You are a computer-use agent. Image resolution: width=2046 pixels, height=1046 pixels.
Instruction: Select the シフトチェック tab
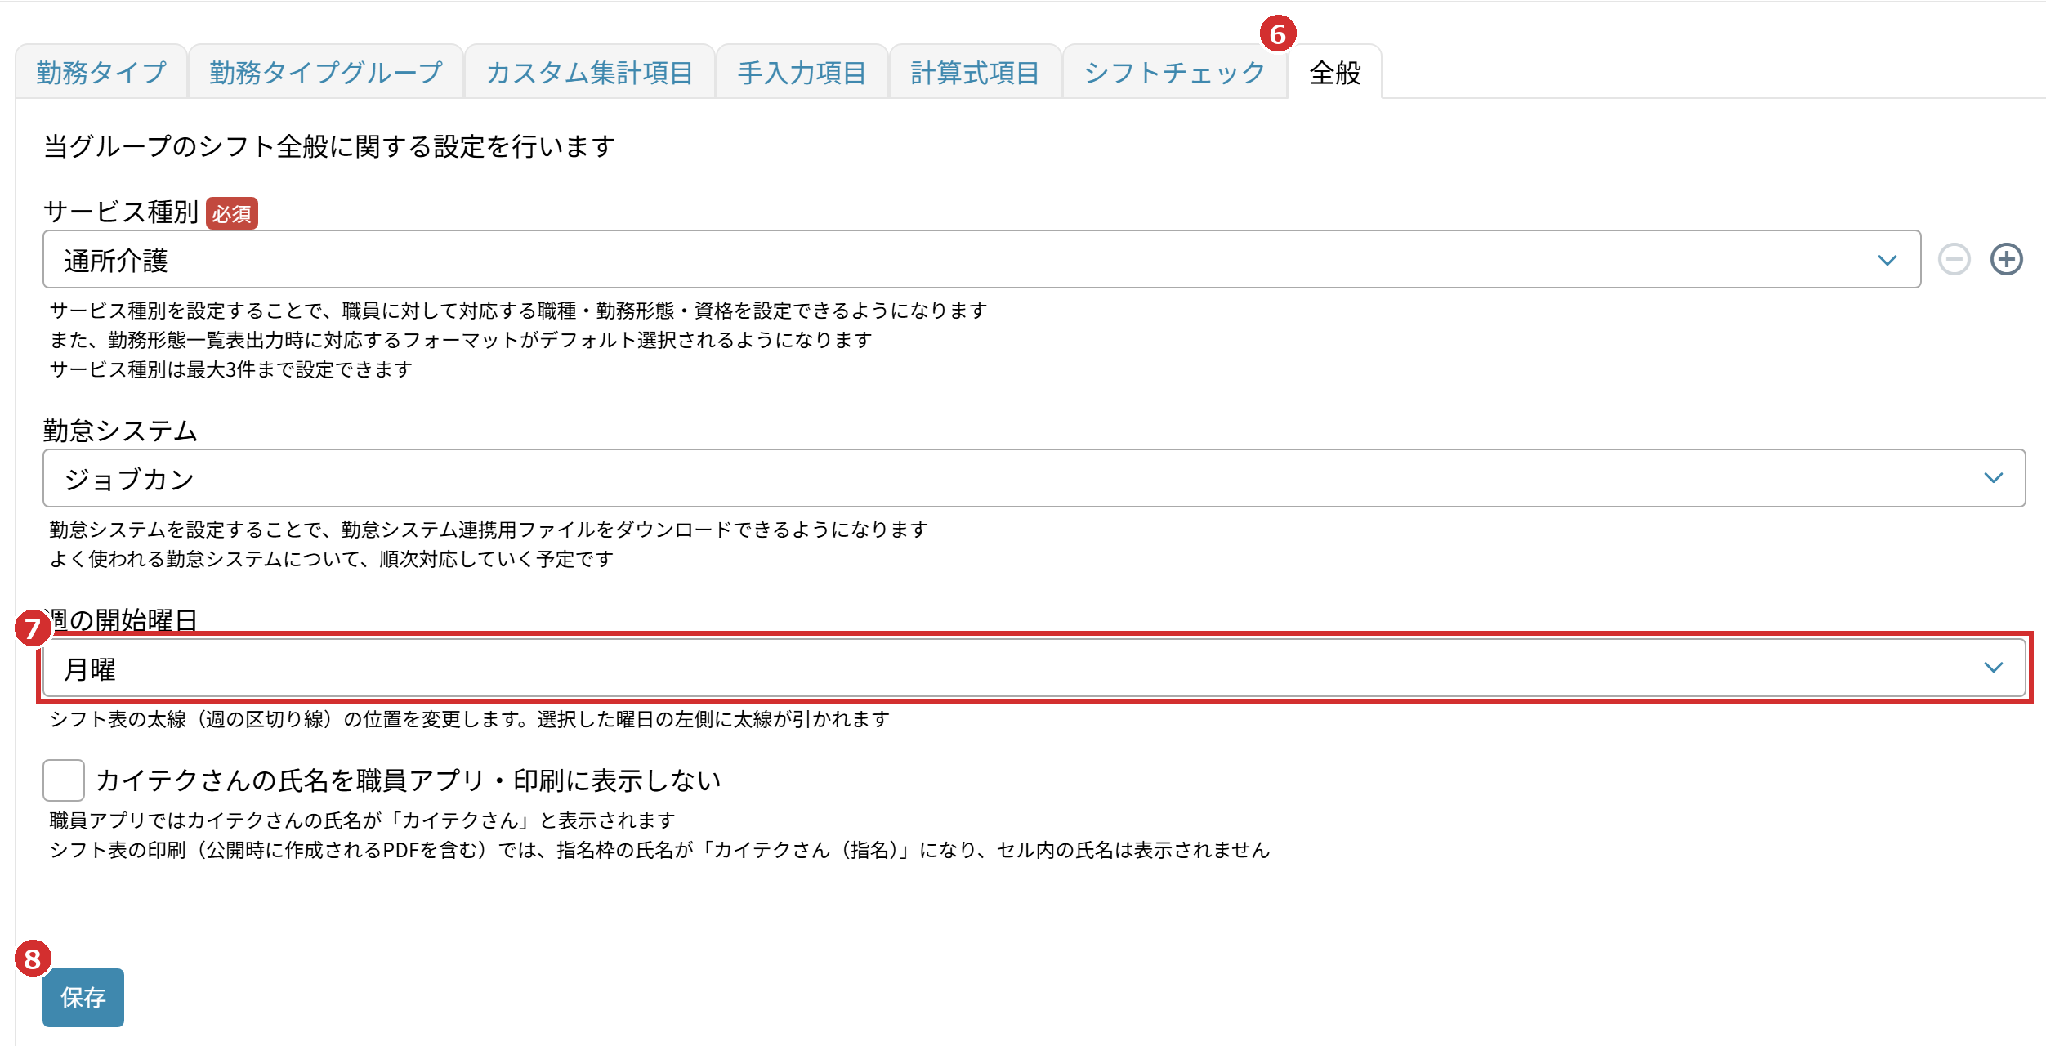pos(1174,72)
